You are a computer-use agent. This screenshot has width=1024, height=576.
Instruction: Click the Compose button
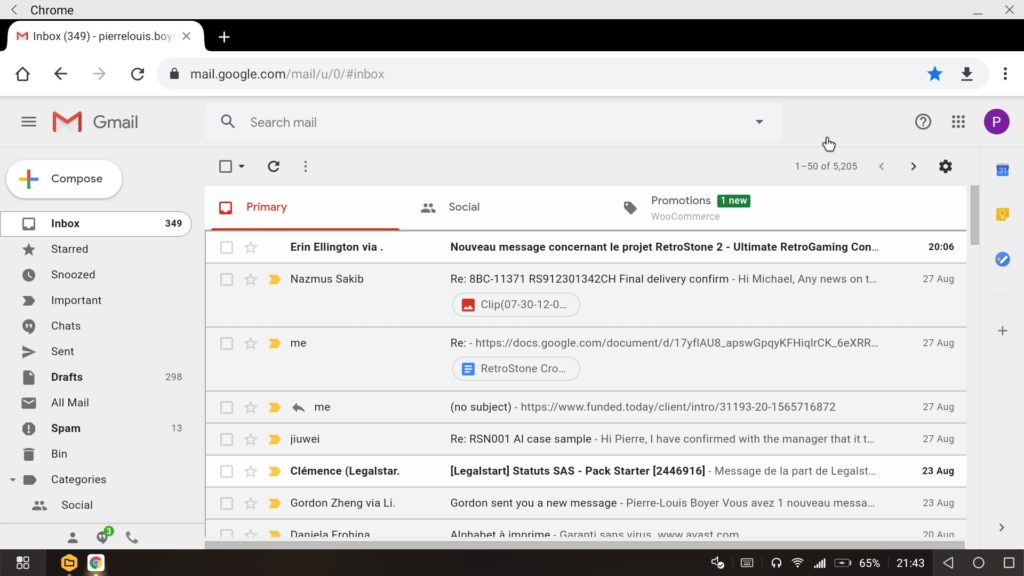pos(65,179)
